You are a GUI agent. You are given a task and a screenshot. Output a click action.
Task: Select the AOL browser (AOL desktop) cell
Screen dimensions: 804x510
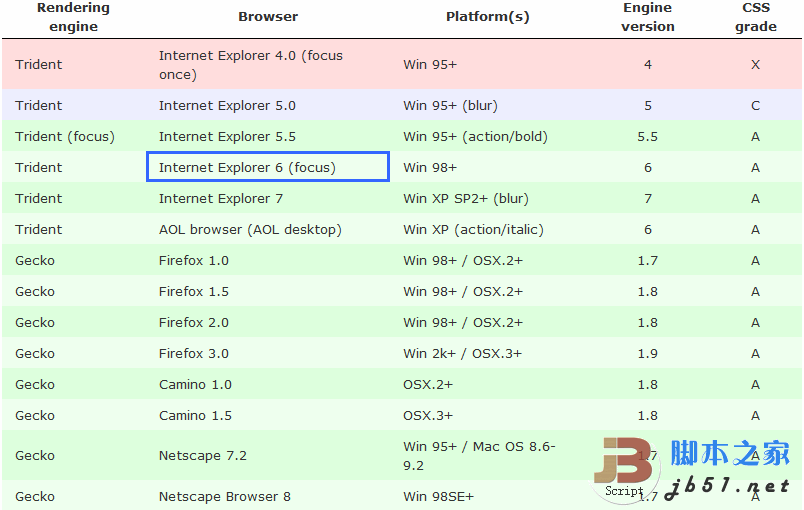268,229
